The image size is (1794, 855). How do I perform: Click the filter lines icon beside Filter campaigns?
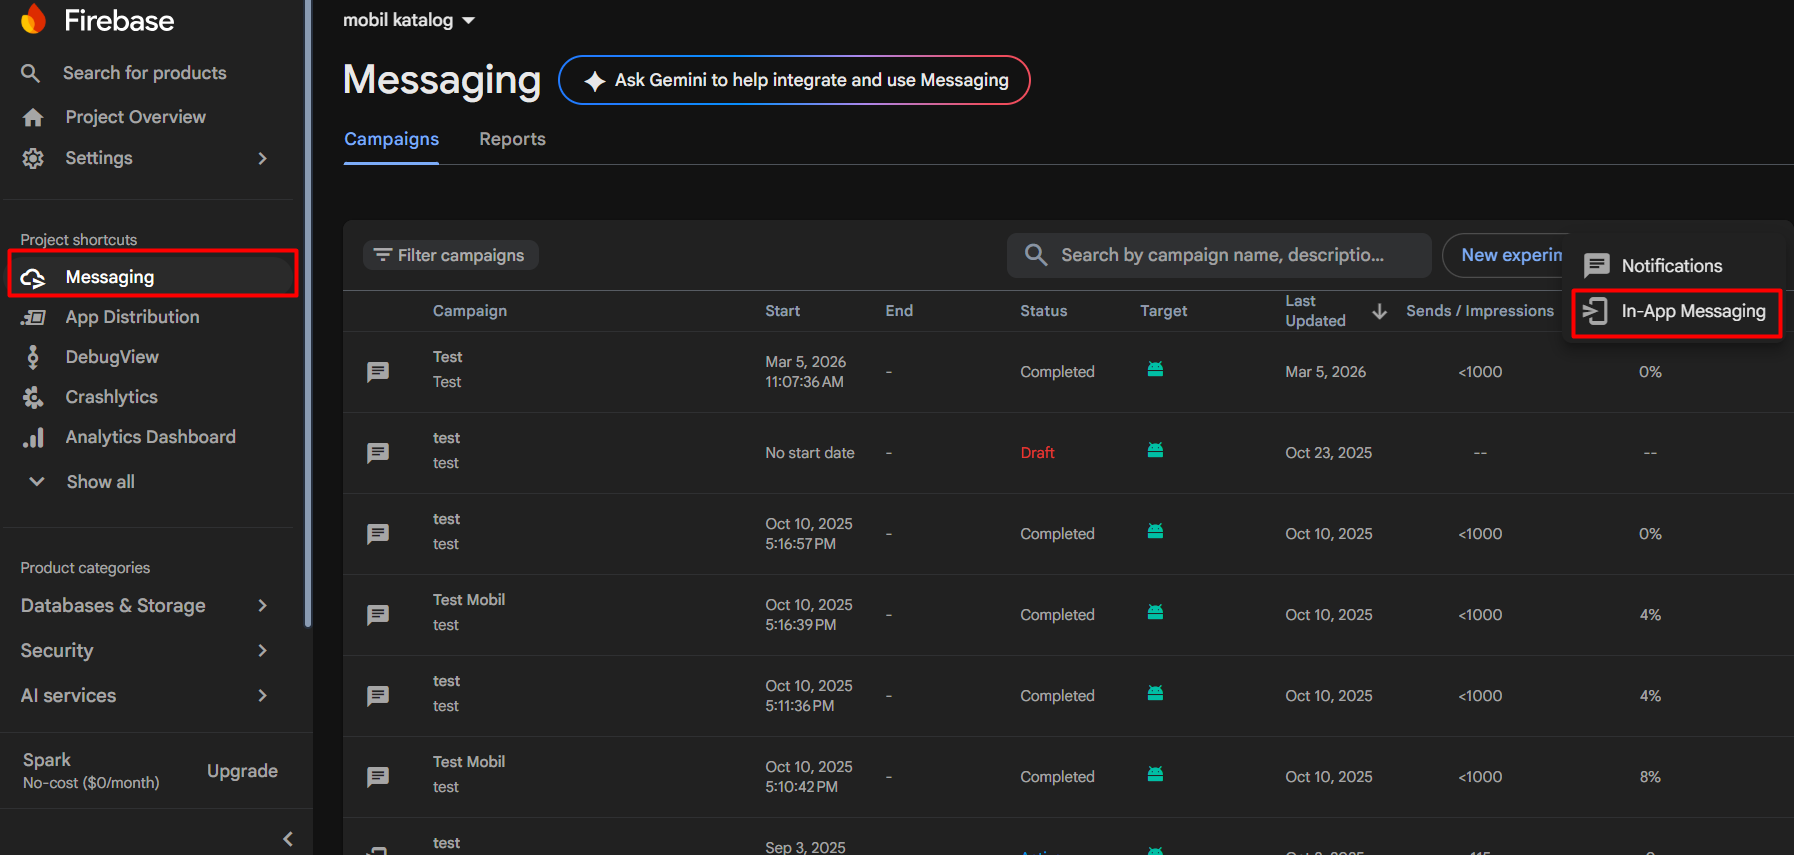coord(382,255)
